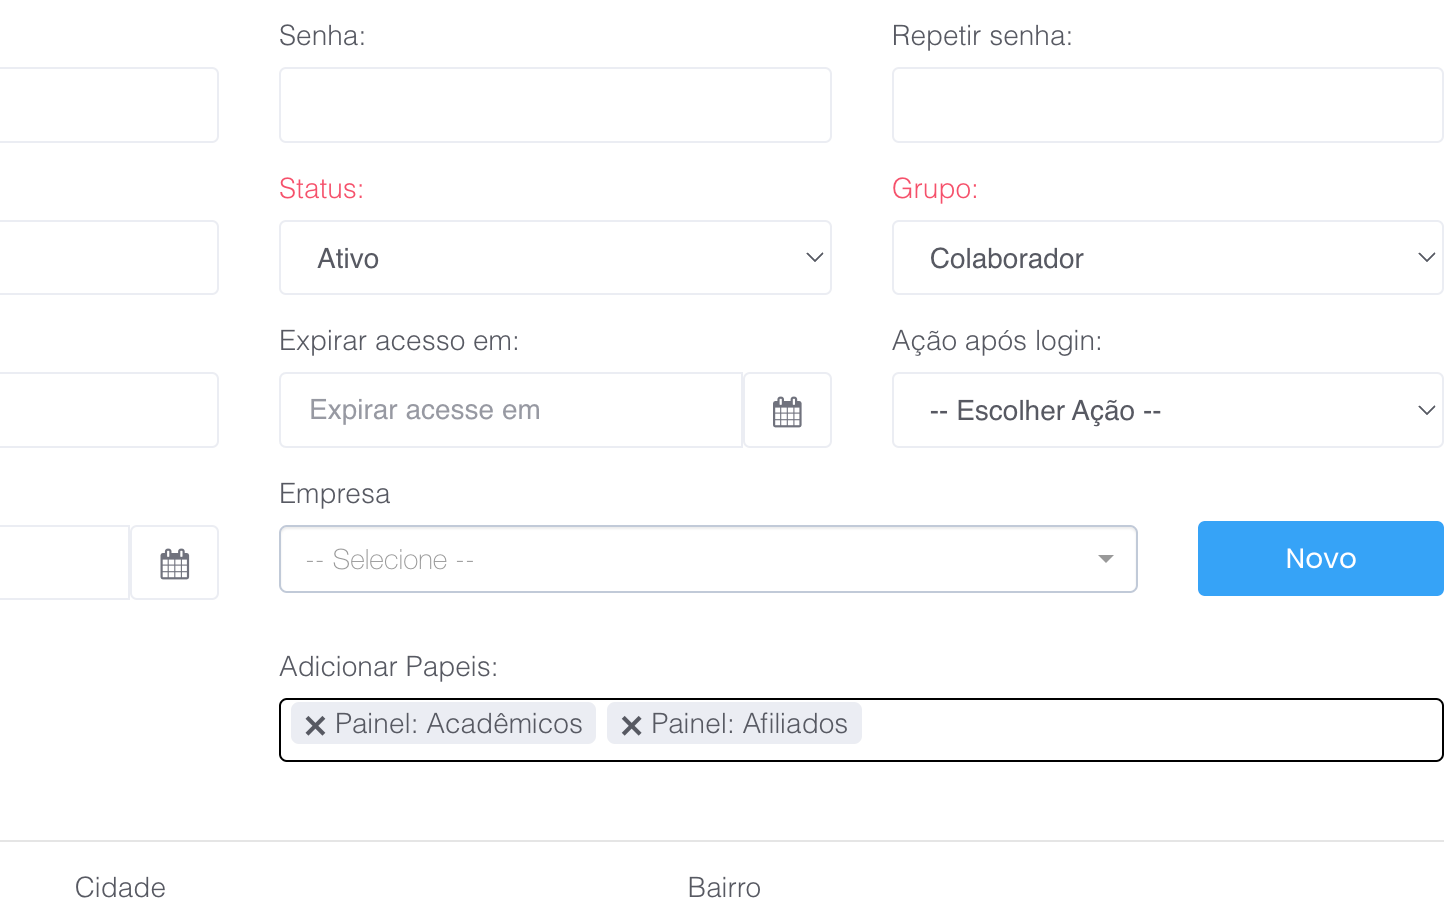Screen dimensions: 1454x914
Task: Click the blue Novo button
Action: (x=1320, y=558)
